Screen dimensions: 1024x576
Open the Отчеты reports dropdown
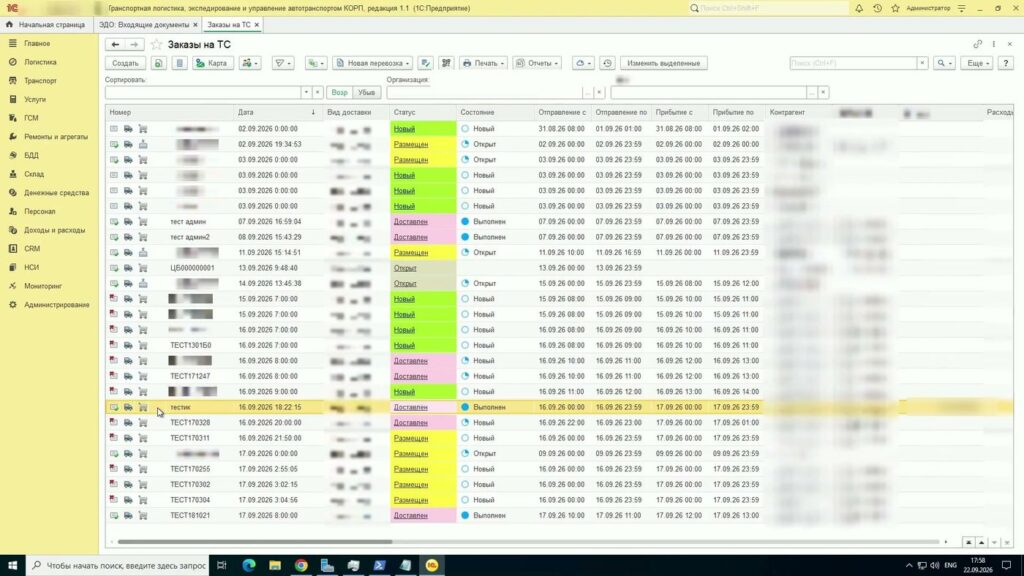[x=537, y=63]
